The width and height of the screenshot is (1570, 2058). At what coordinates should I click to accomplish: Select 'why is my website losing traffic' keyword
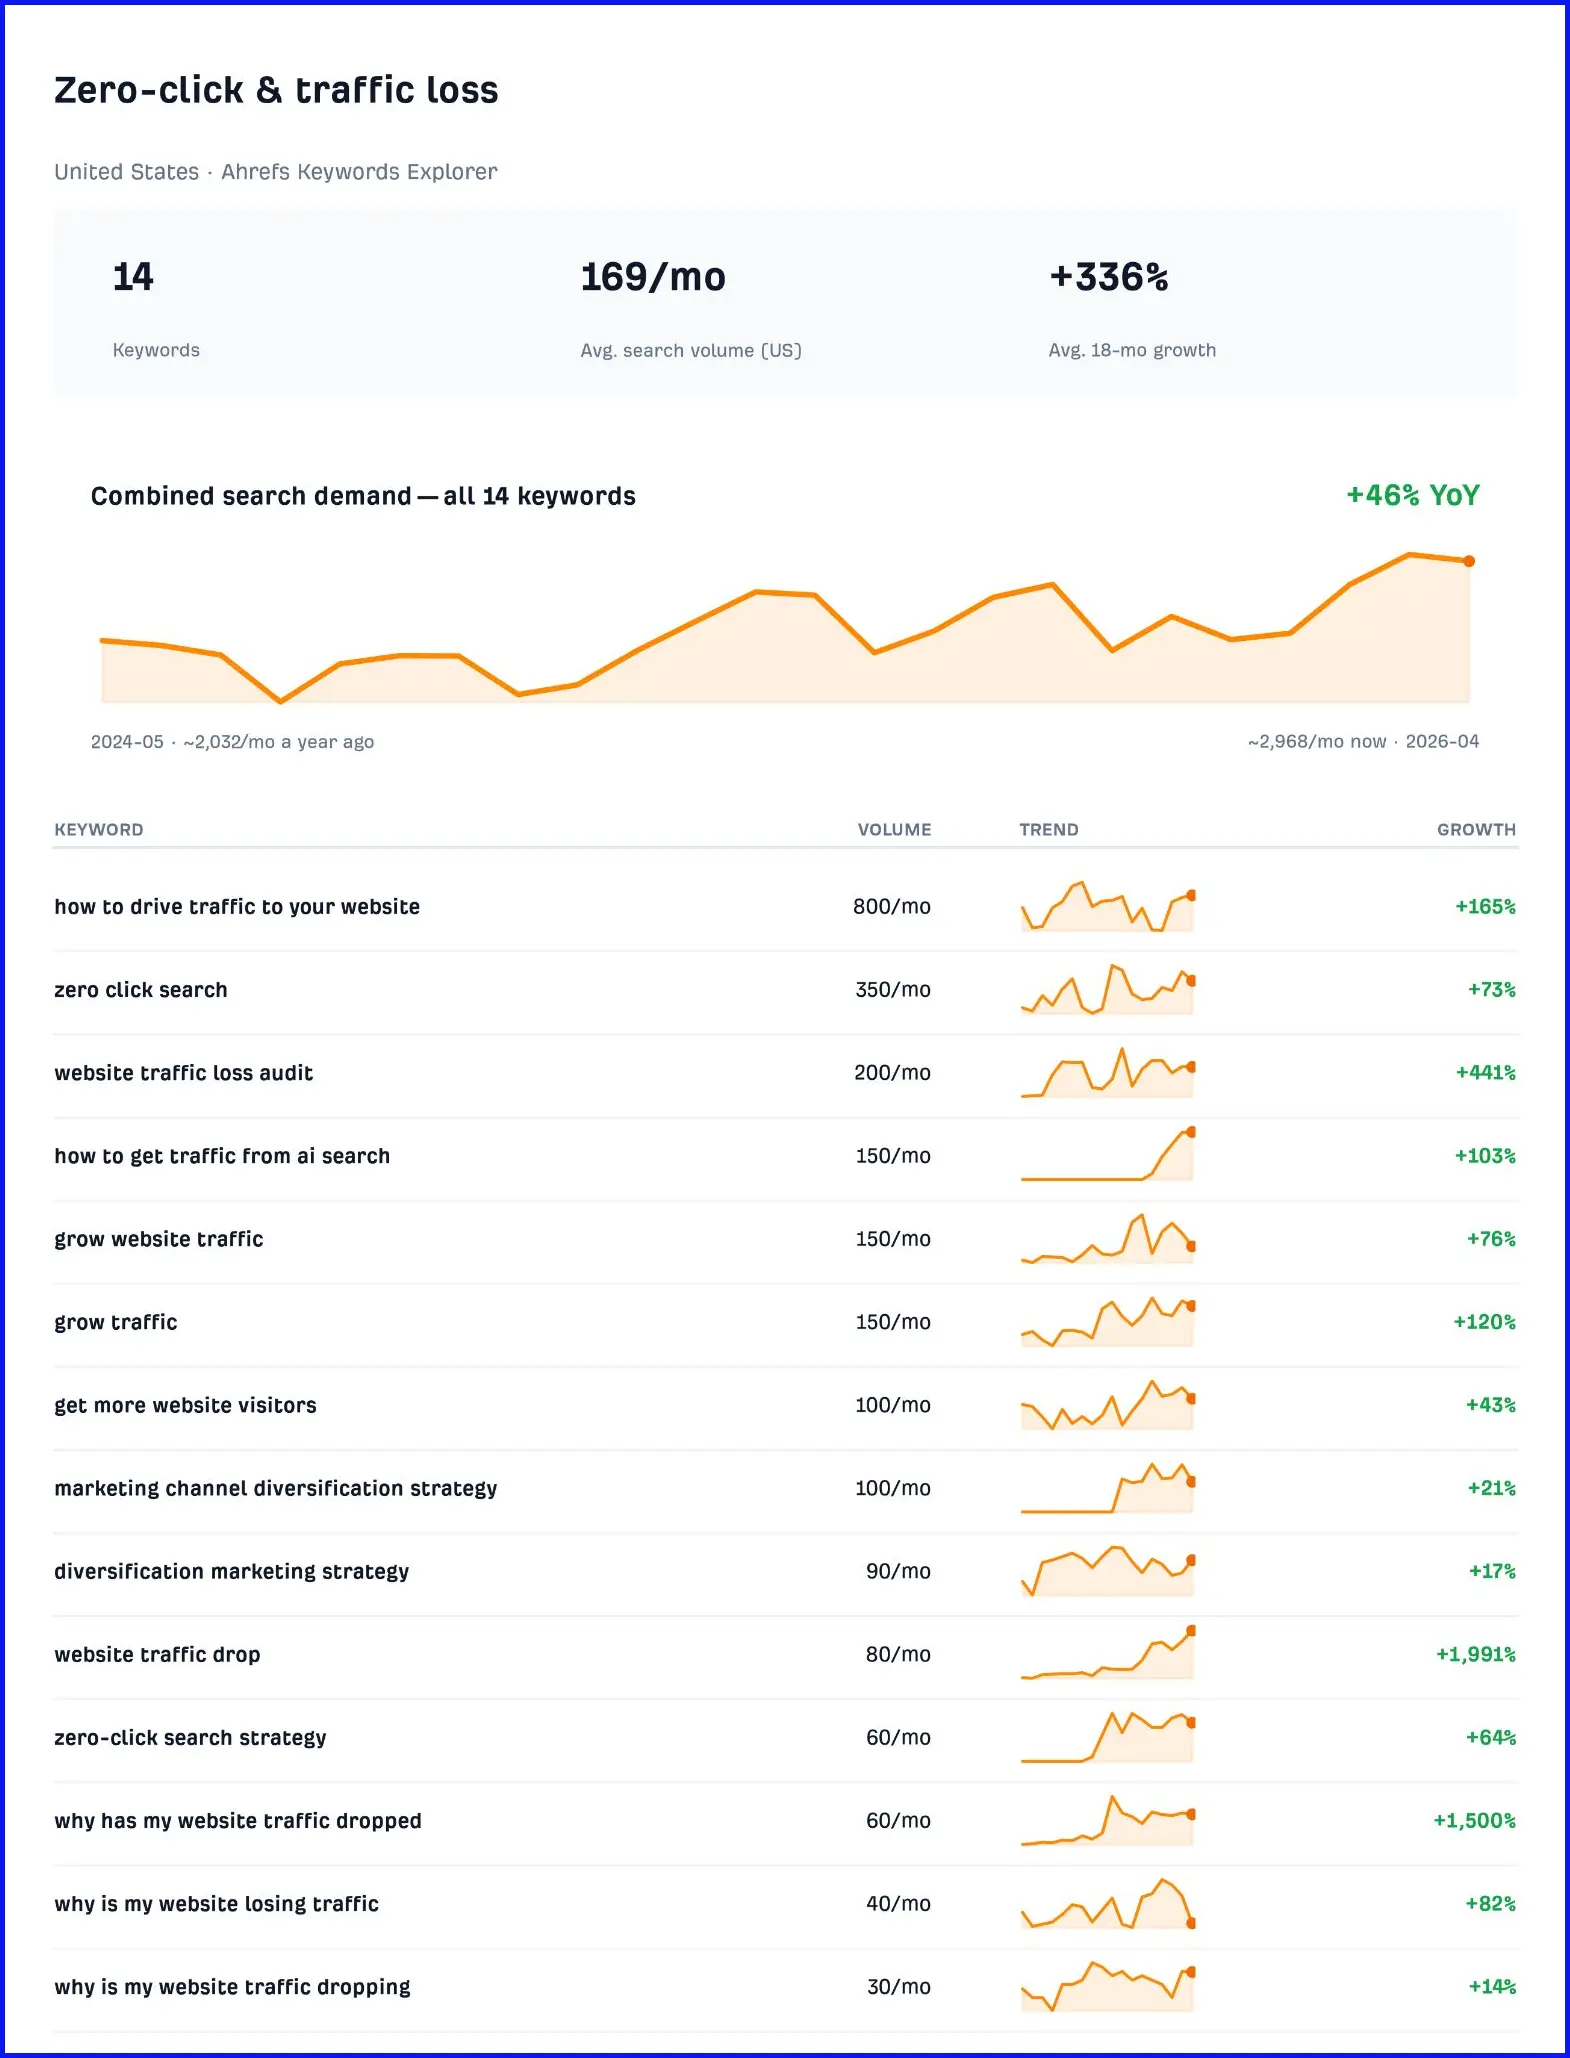point(217,1903)
